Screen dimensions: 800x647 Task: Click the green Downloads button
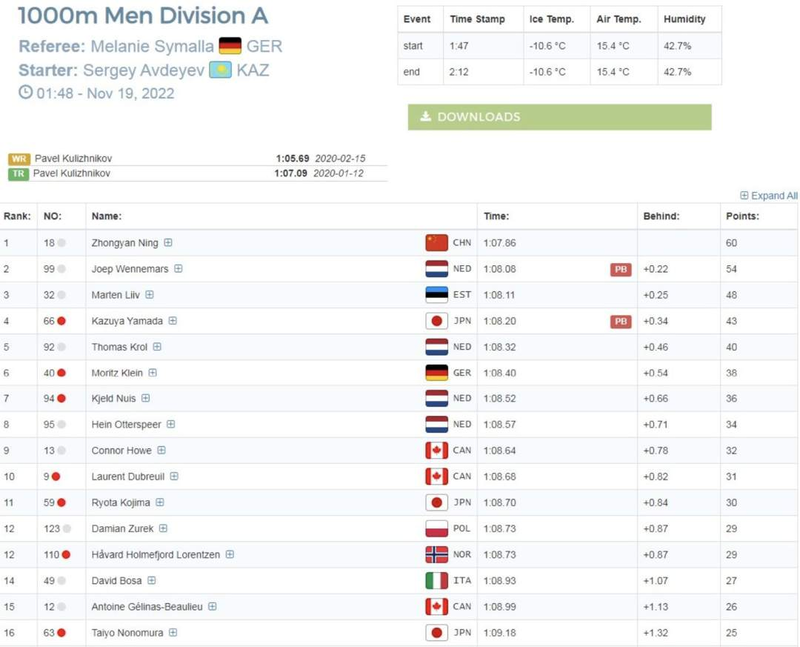[559, 117]
